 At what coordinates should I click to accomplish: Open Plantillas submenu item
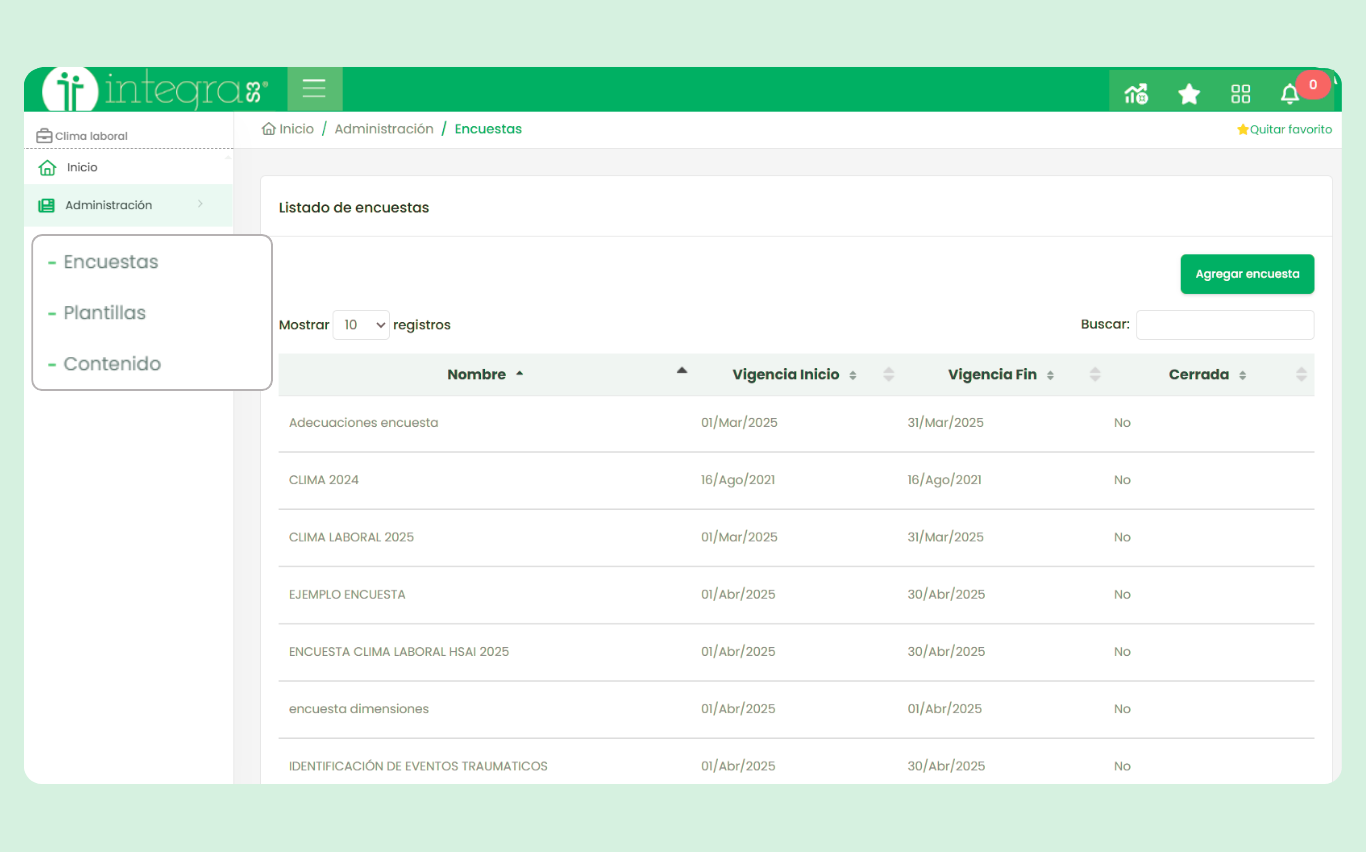coord(105,313)
